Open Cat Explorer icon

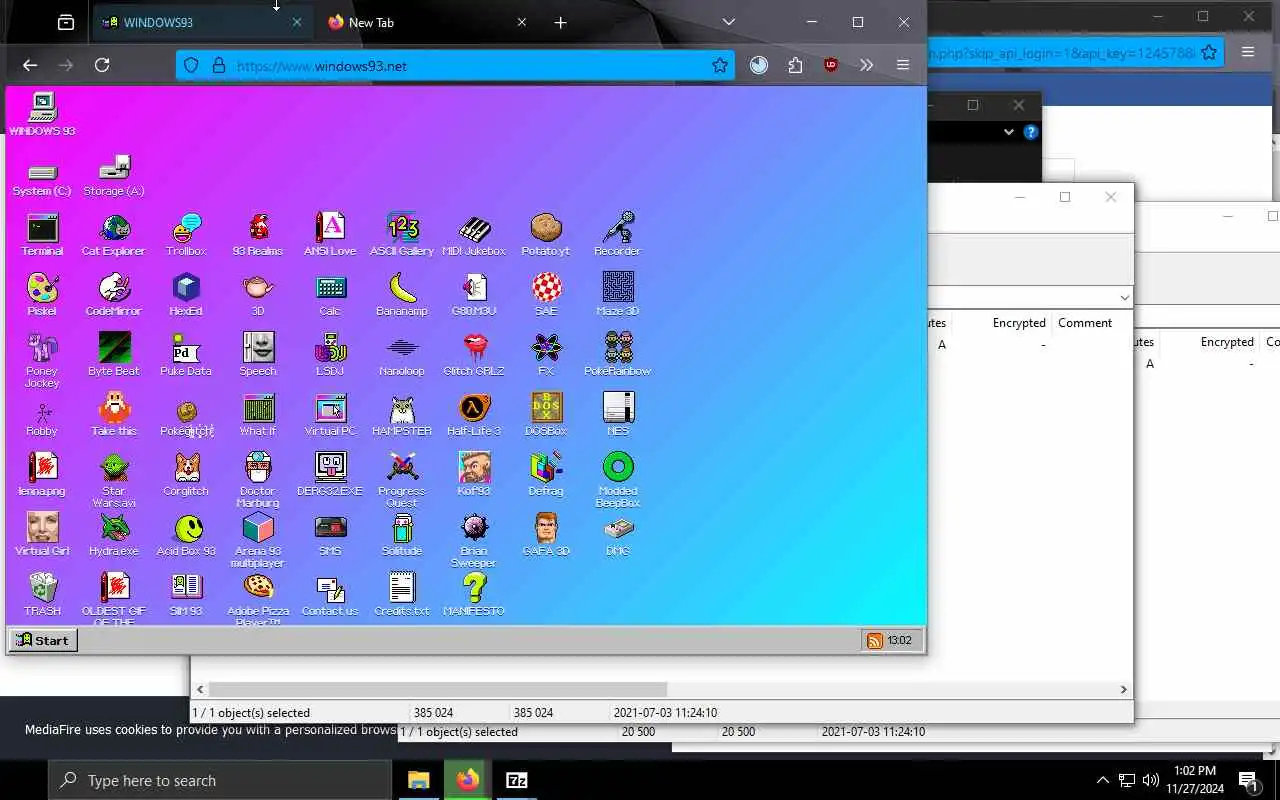pos(114,234)
